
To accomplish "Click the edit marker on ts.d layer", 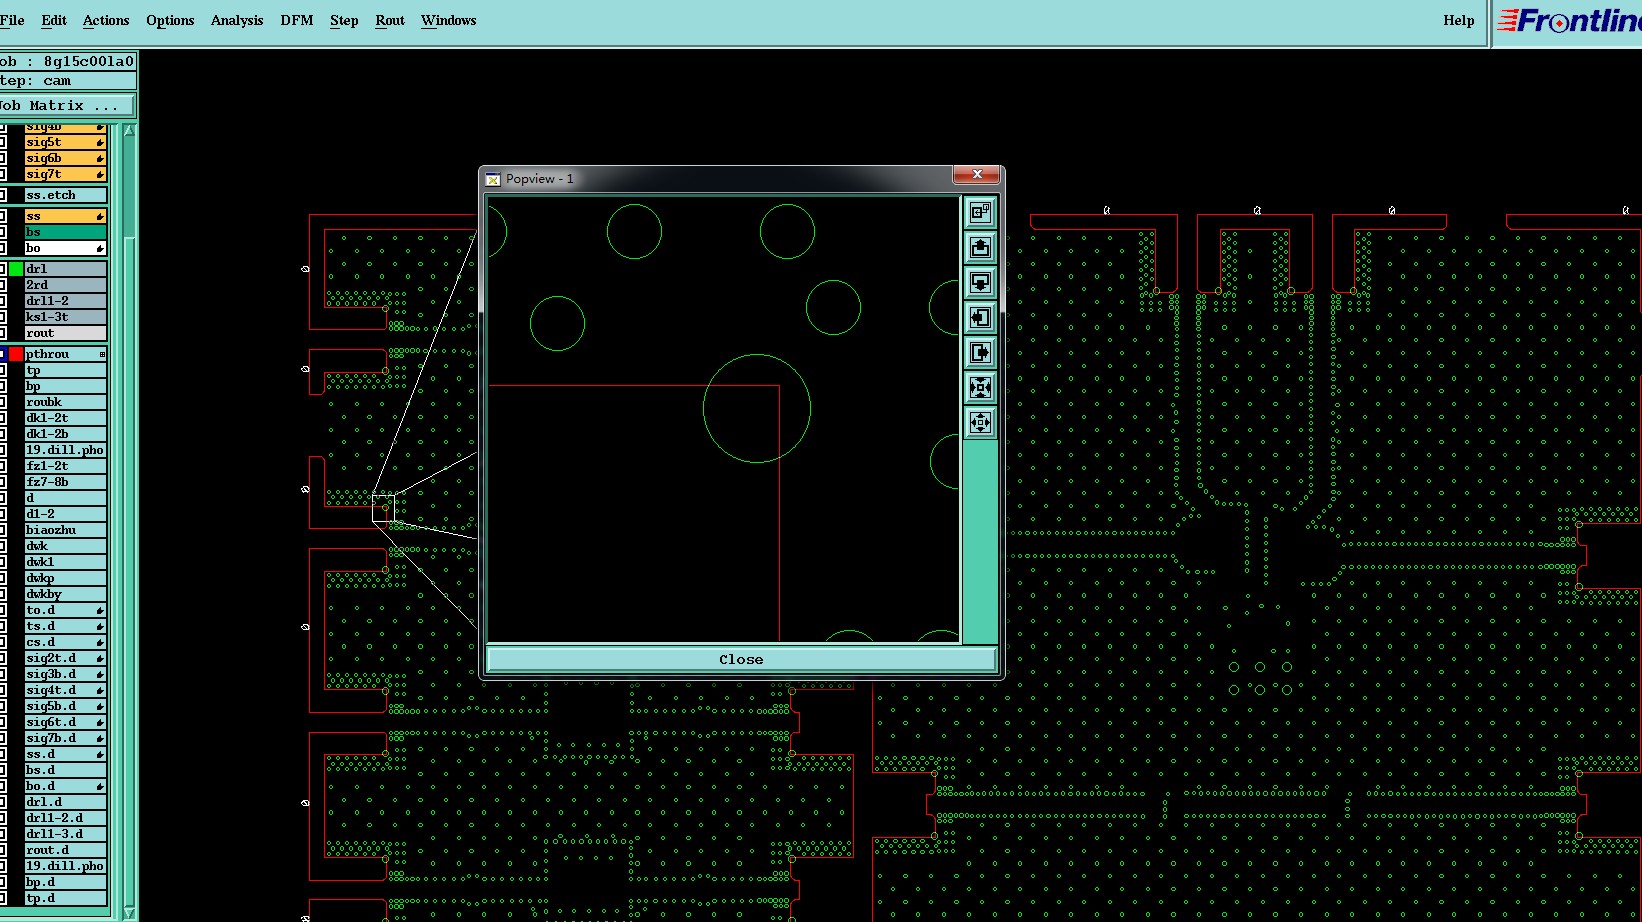I will tap(100, 627).
